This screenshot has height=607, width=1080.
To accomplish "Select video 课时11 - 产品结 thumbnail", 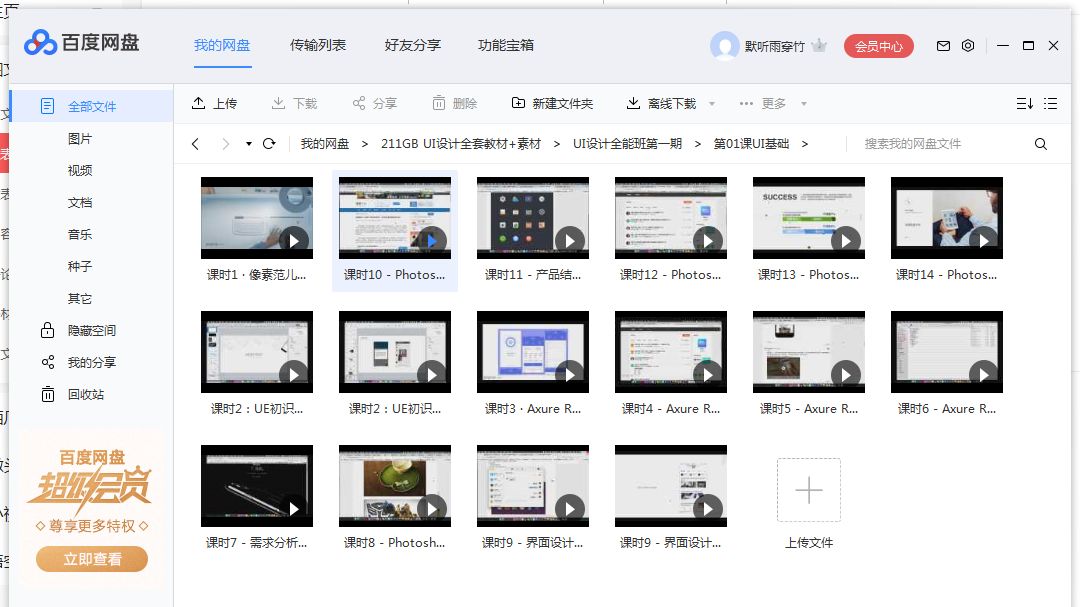I will (533, 218).
